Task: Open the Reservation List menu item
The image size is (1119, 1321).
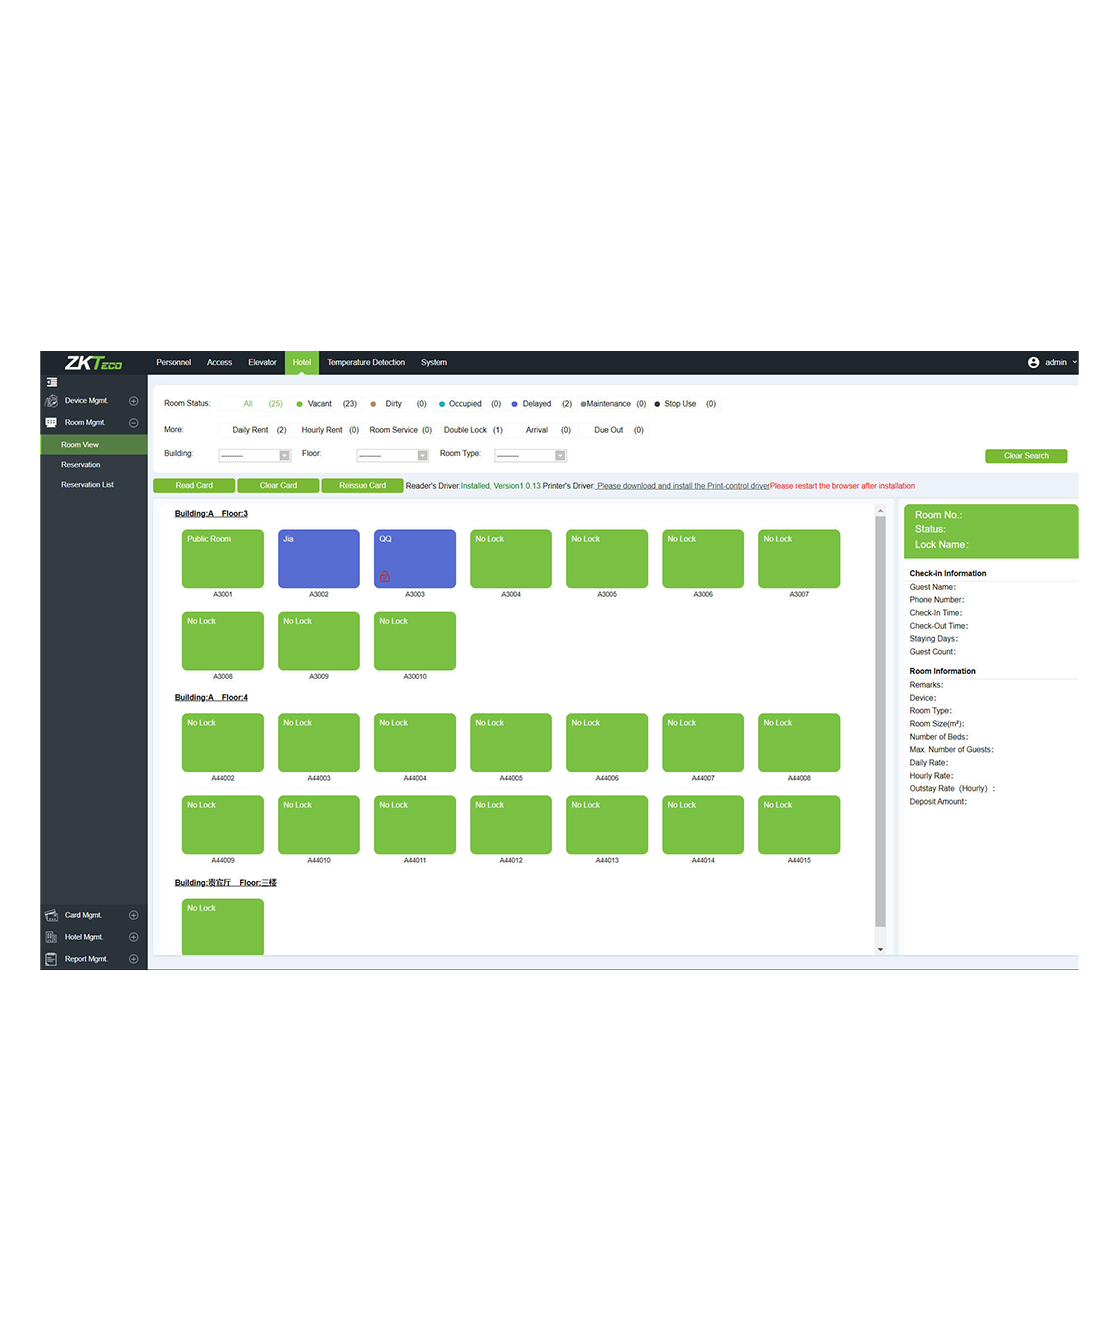Action: pos(87,485)
